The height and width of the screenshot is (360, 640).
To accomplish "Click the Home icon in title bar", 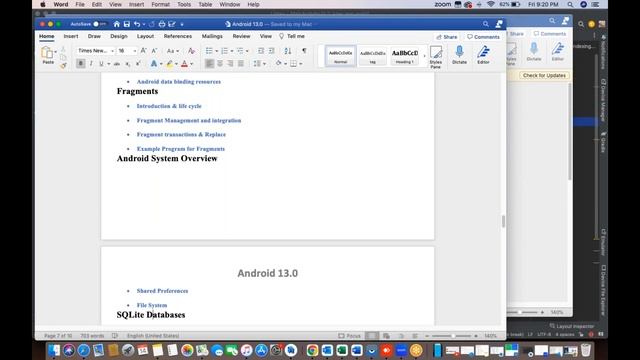I will click(117, 24).
